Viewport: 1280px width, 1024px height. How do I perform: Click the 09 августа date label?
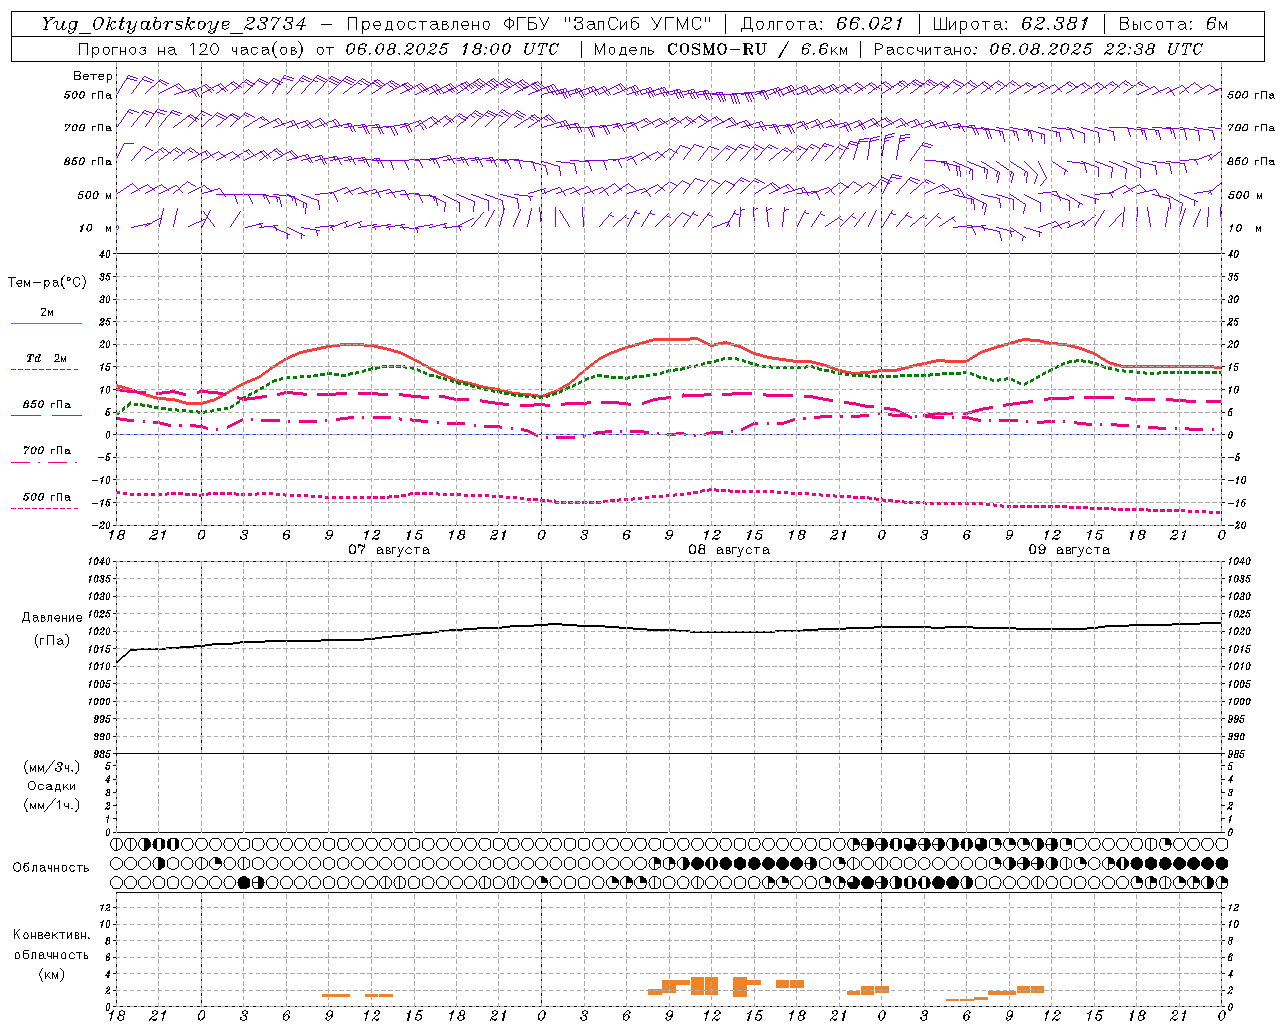click(1069, 550)
